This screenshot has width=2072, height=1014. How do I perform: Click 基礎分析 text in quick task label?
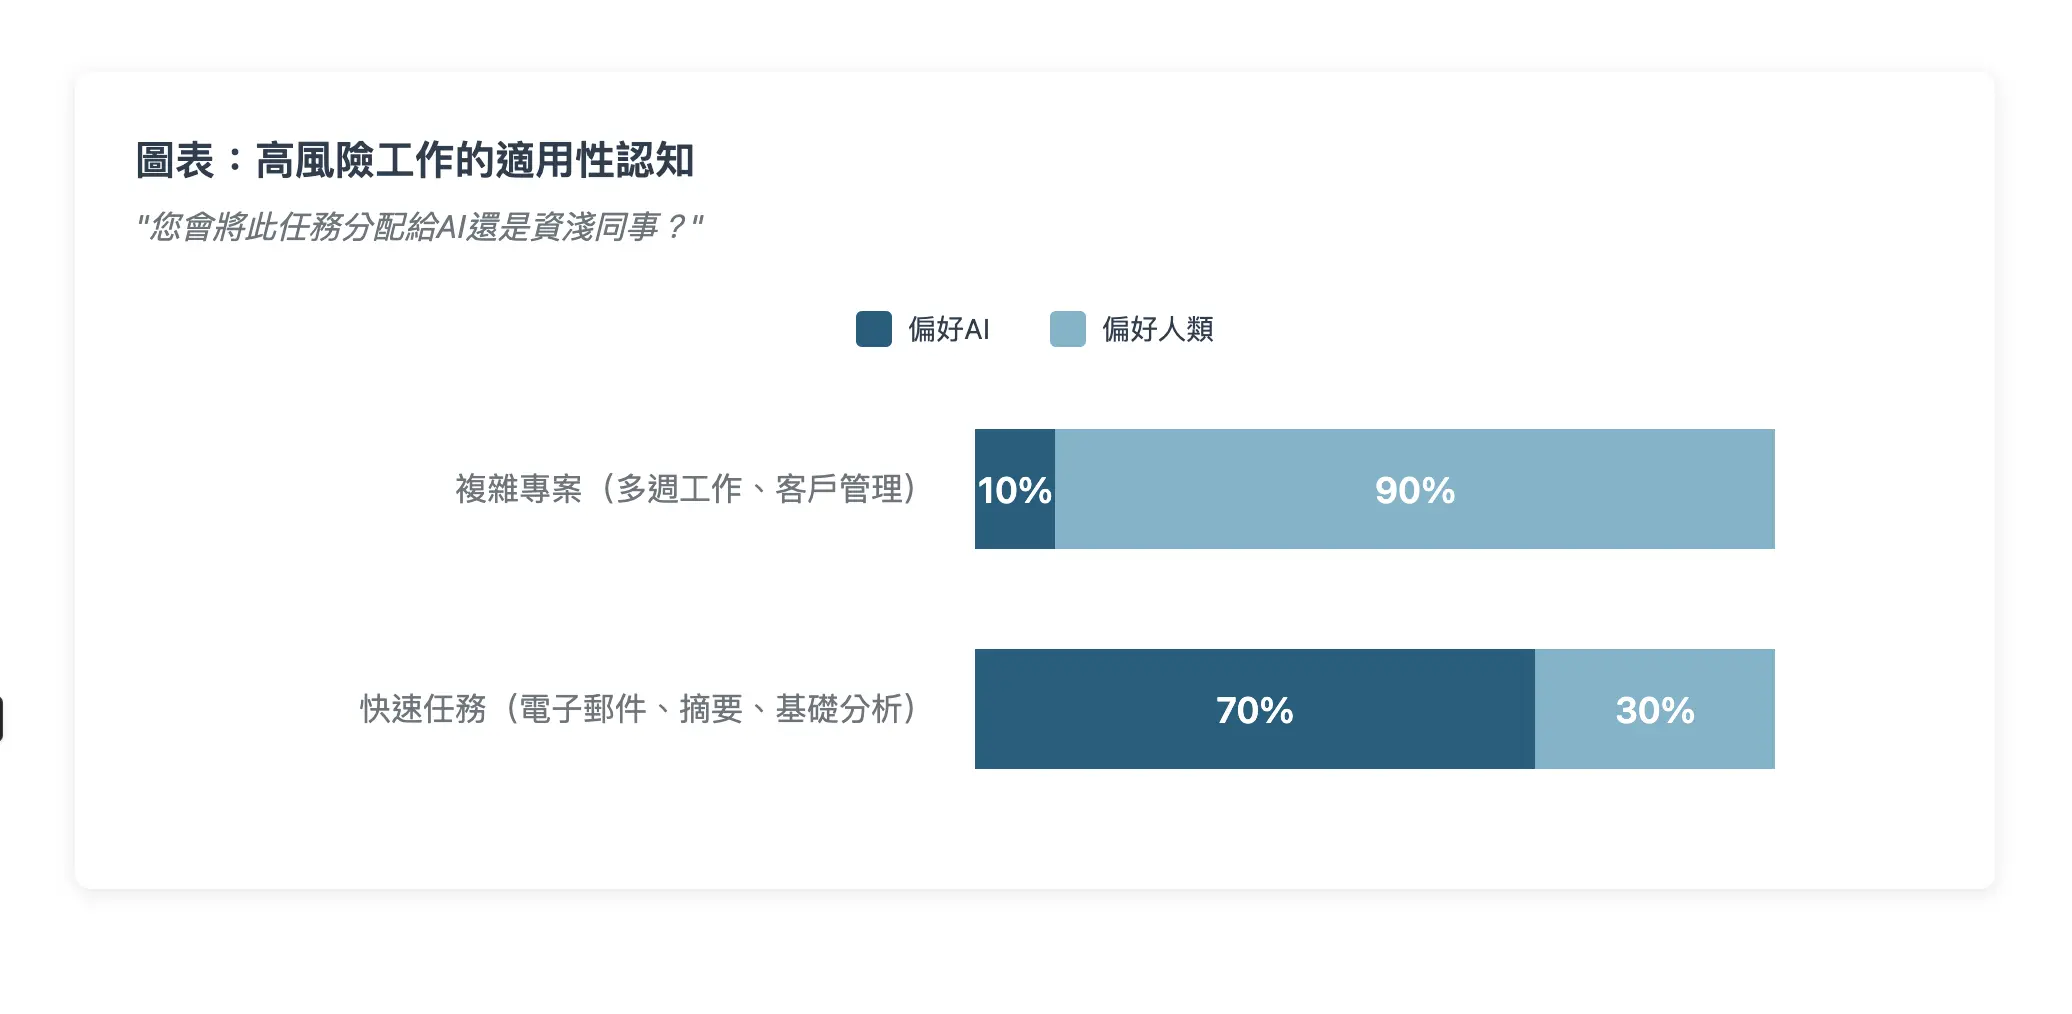click(839, 709)
